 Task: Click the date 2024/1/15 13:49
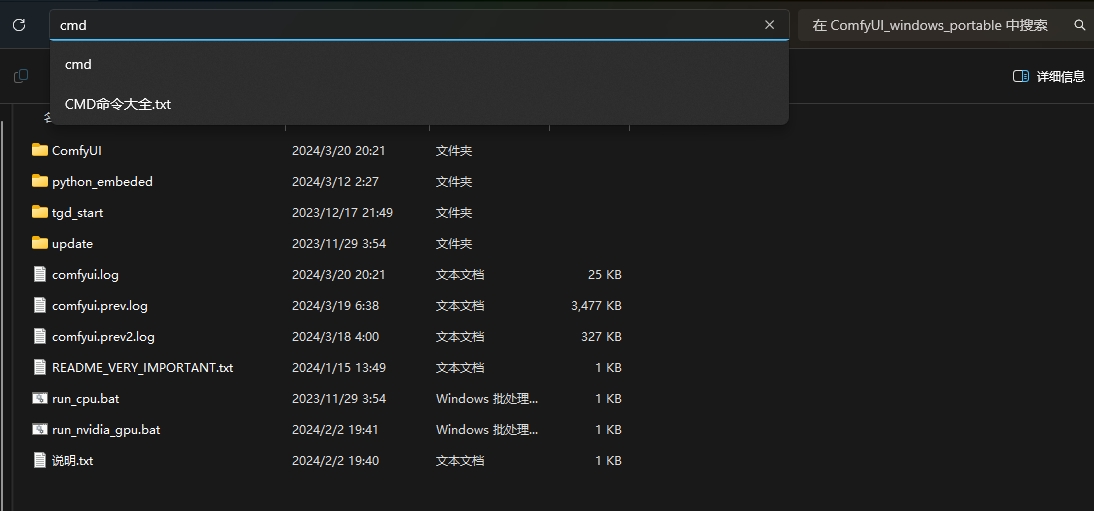[x=338, y=367]
